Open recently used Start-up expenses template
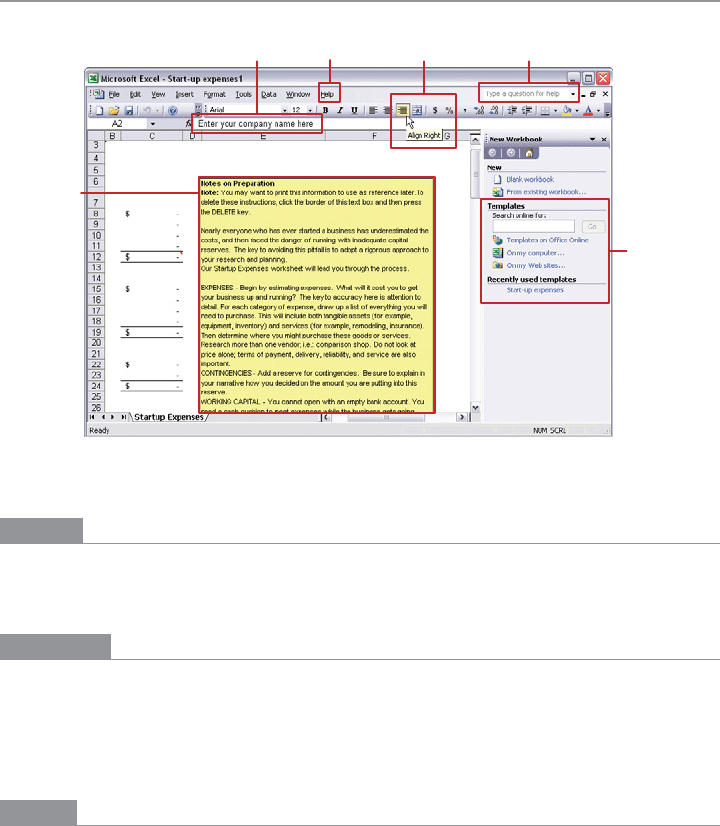This screenshot has width=720, height=826. pos(535,290)
